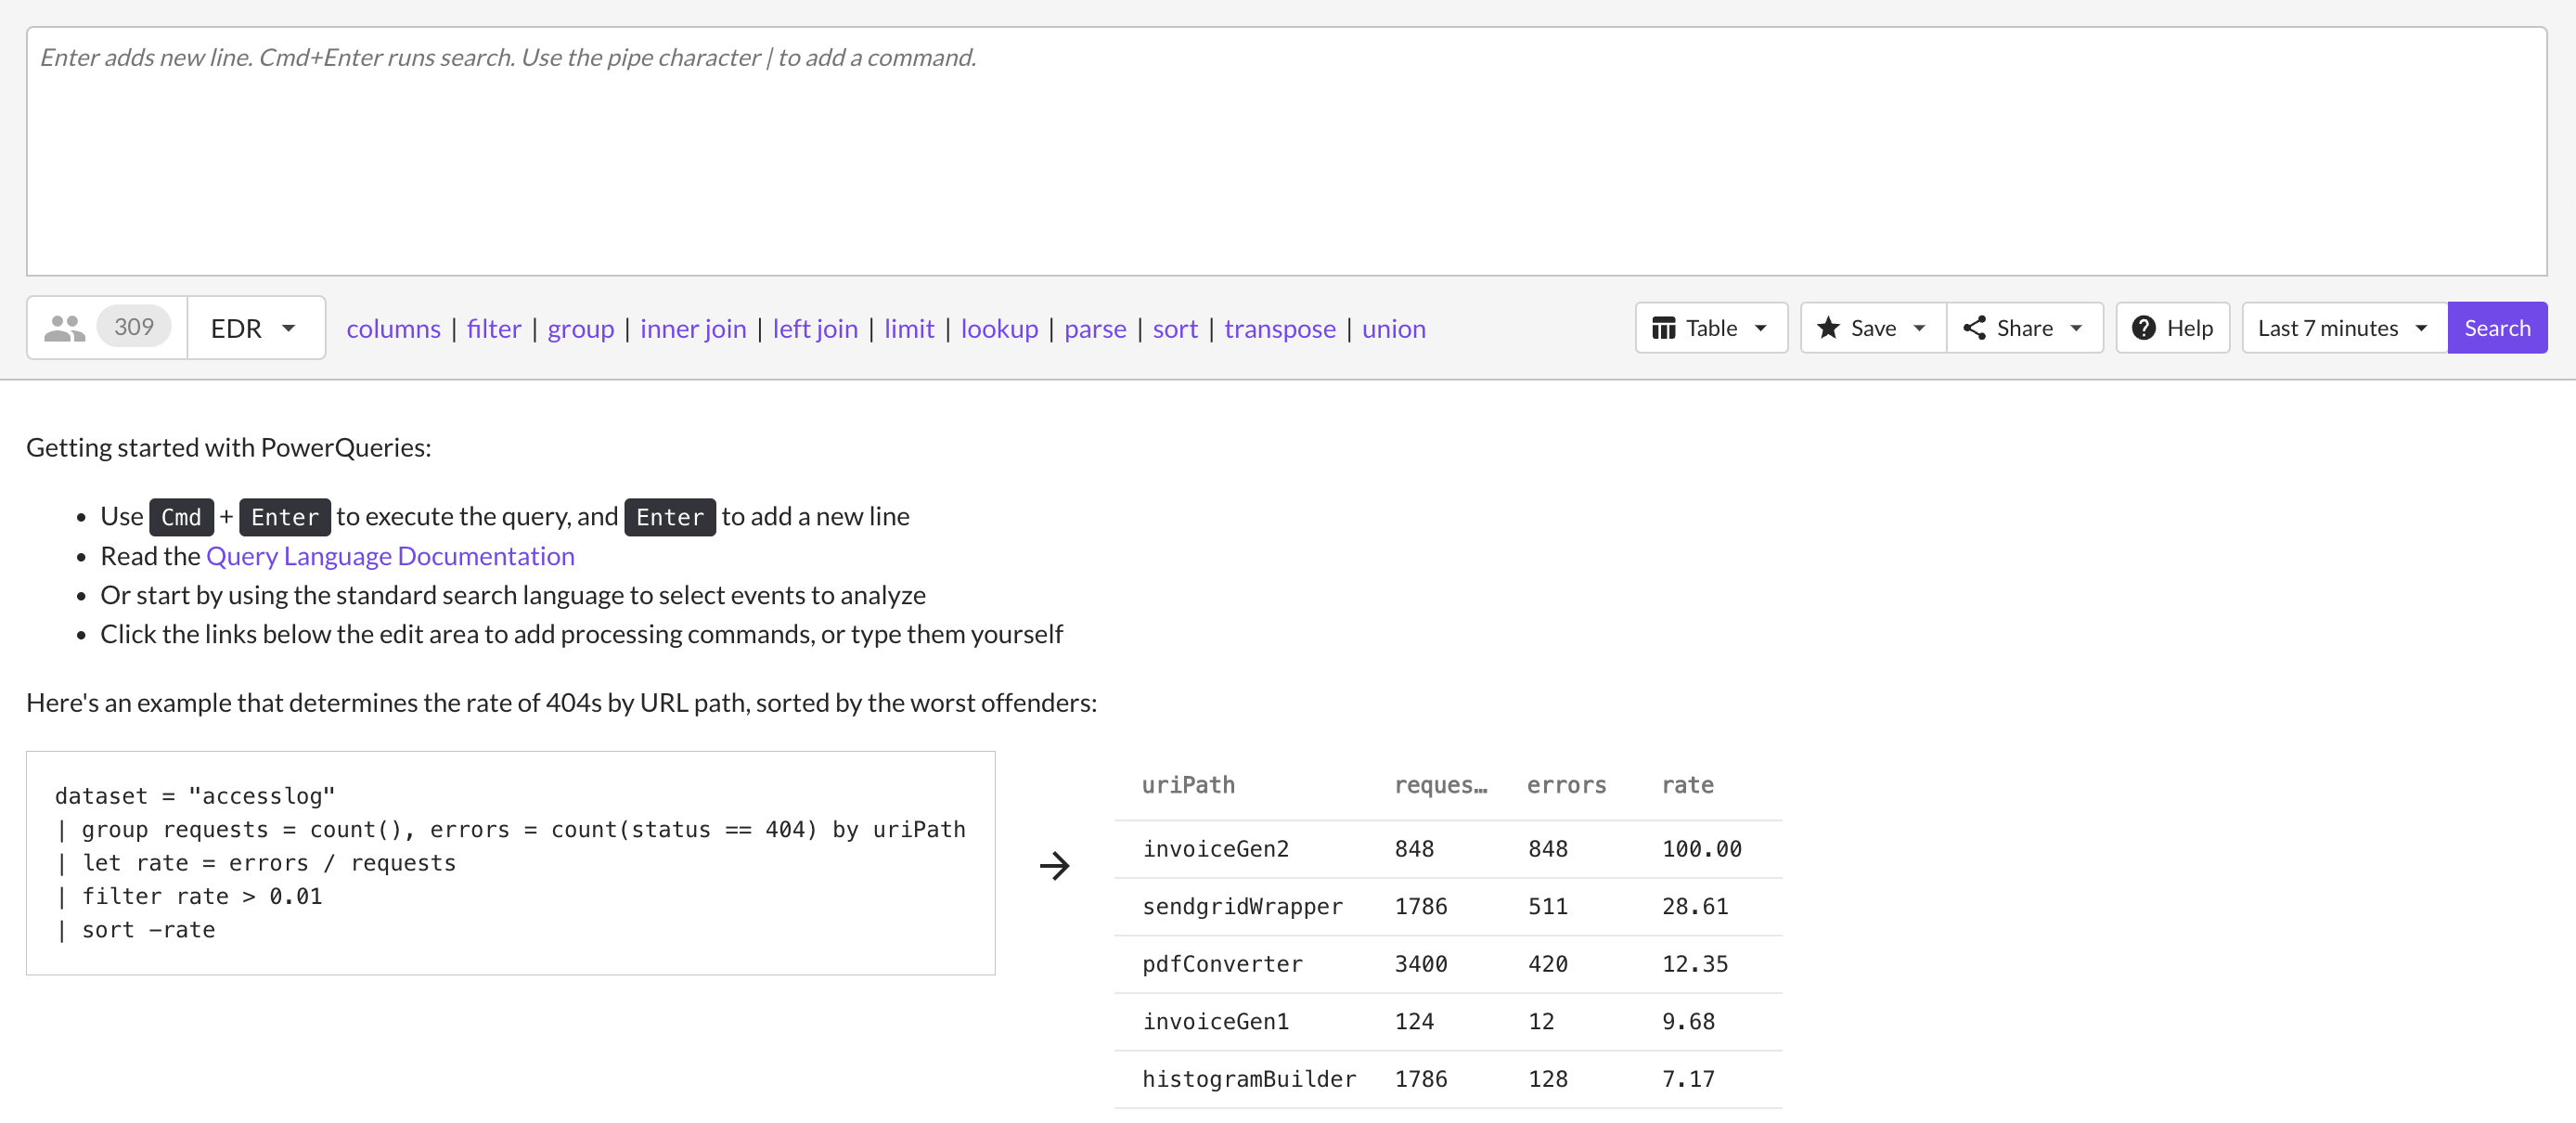Expand the Save options arrow

(1919, 328)
